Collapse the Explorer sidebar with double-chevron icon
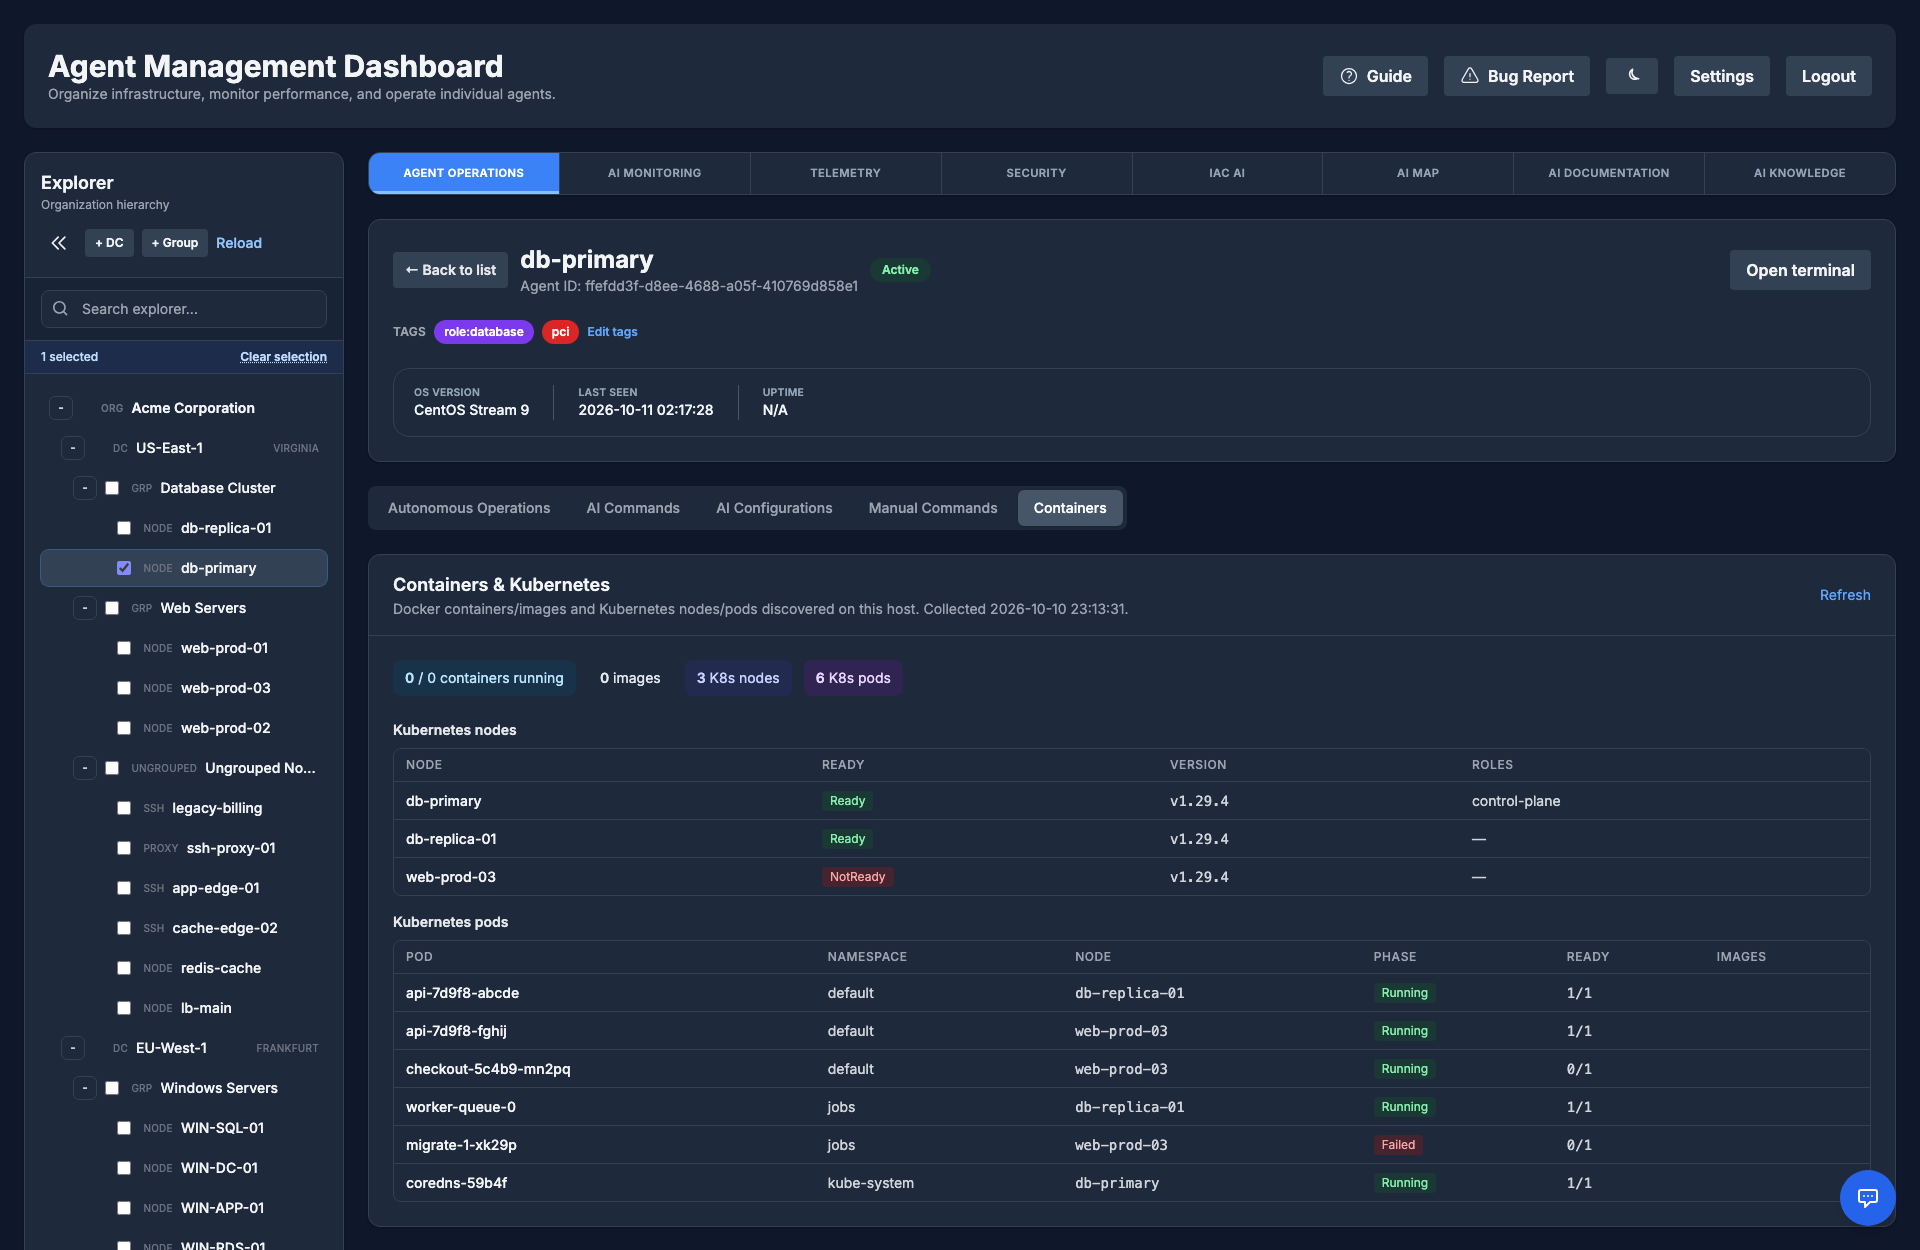The image size is (1920, 1250). click(x=59, y=243)
